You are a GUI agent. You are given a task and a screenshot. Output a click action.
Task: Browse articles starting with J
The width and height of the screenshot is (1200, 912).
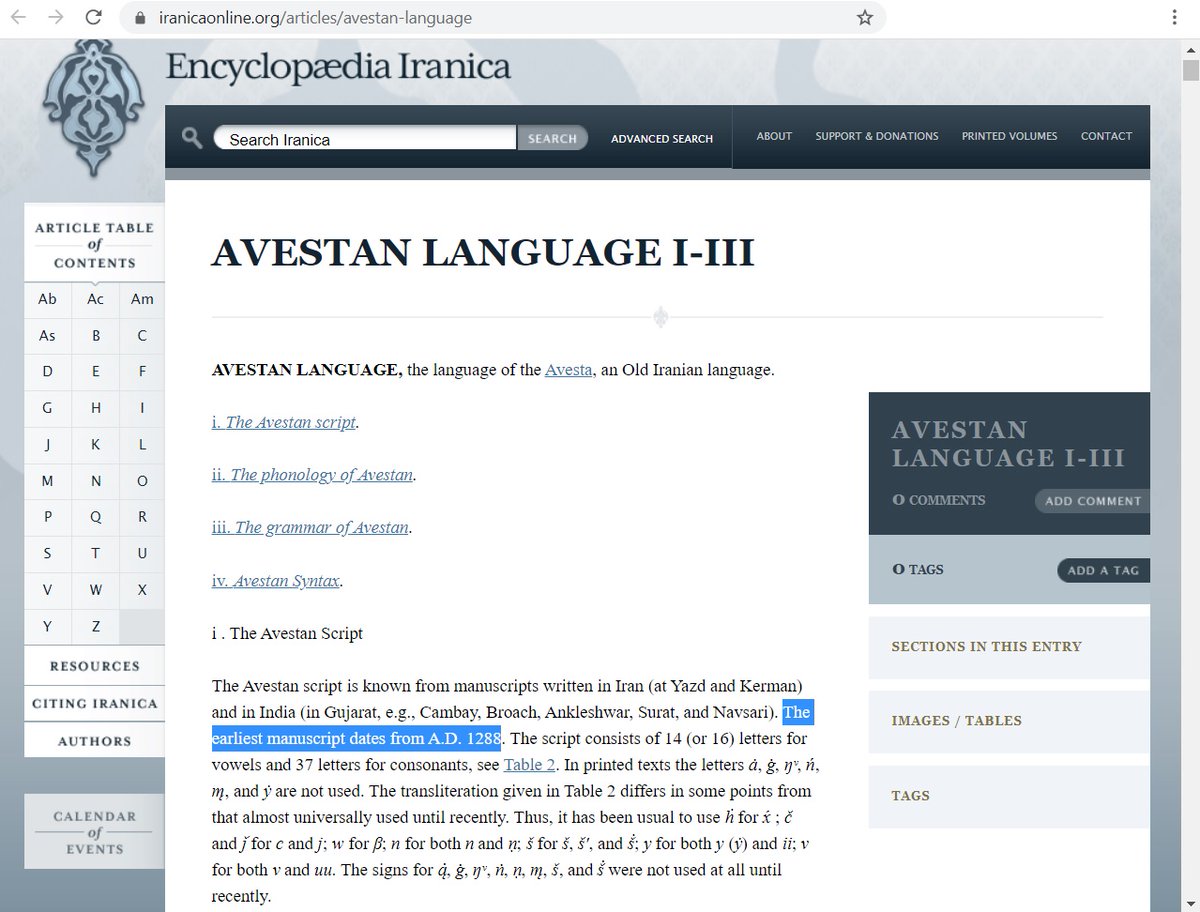coord(47,444)
